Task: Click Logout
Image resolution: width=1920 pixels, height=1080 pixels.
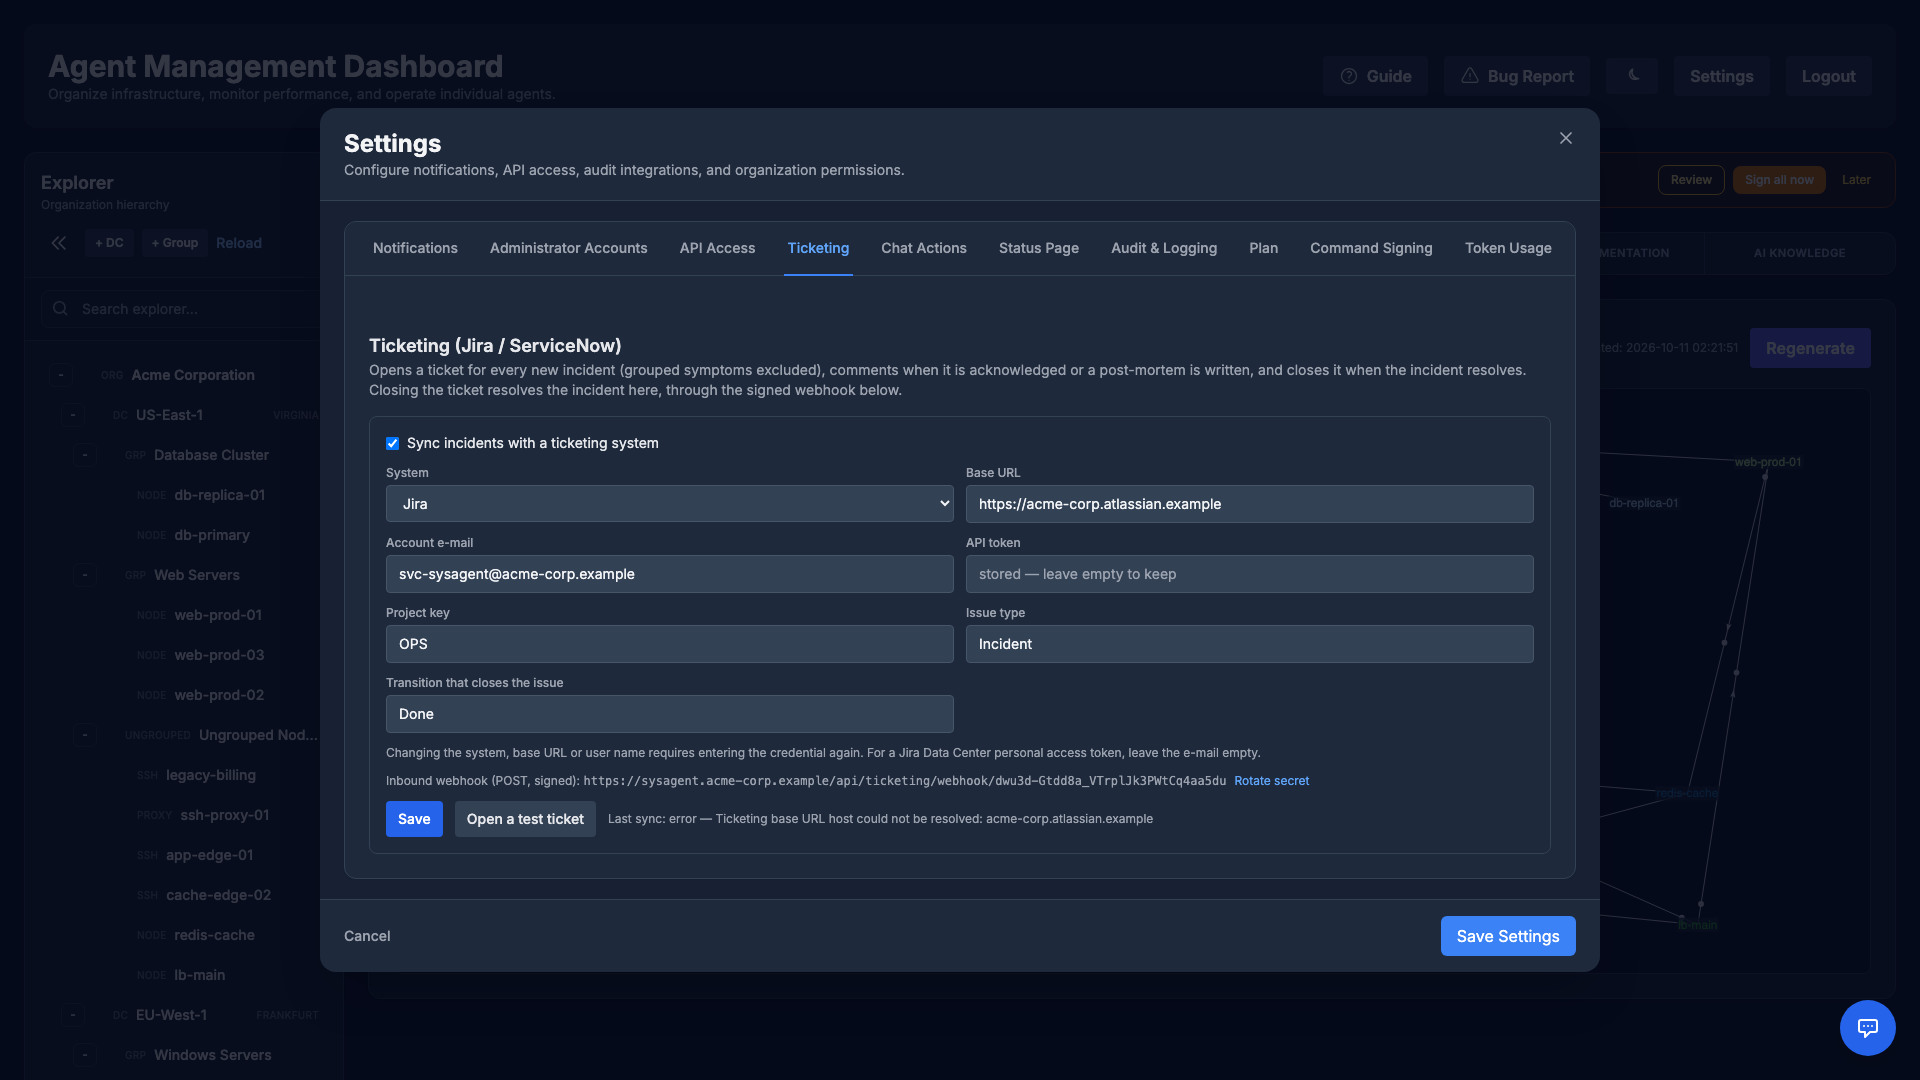Action: pos(1828,76)
